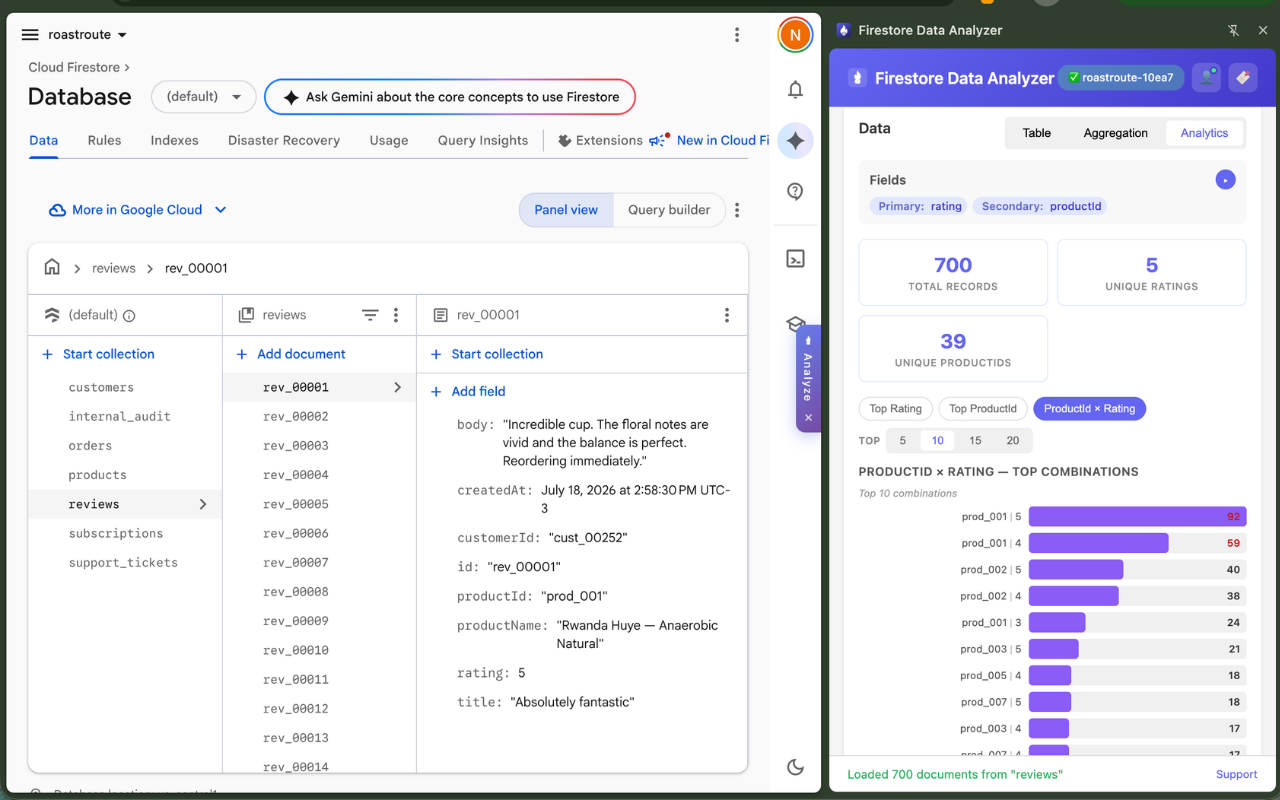
Task: Add a document to the reviews collection
Action: click(290, 354)
